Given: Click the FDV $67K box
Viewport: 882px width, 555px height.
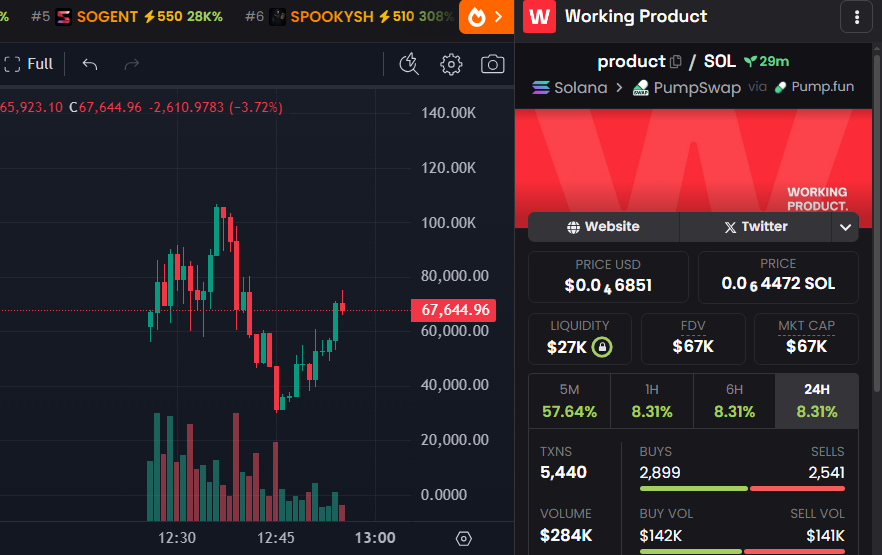Looking at the screenshot, I should click(x=693, y=339).
